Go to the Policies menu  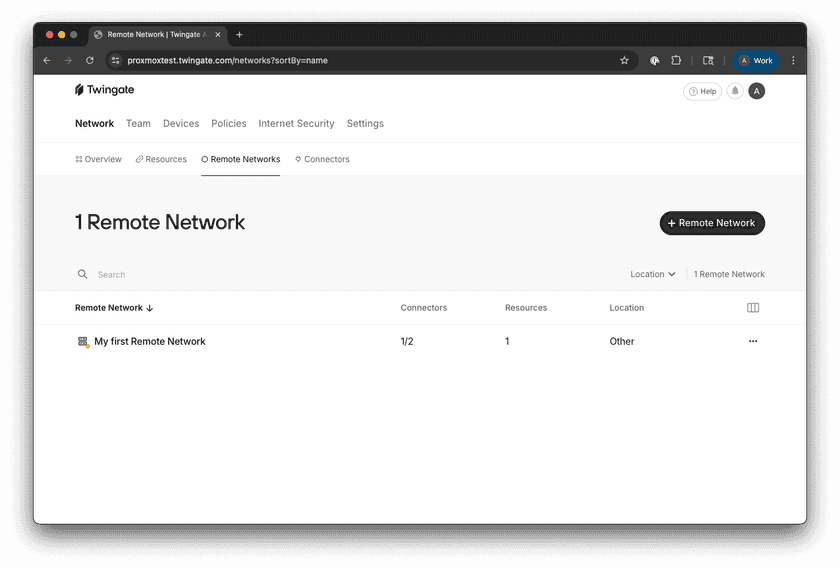point(228,124)
